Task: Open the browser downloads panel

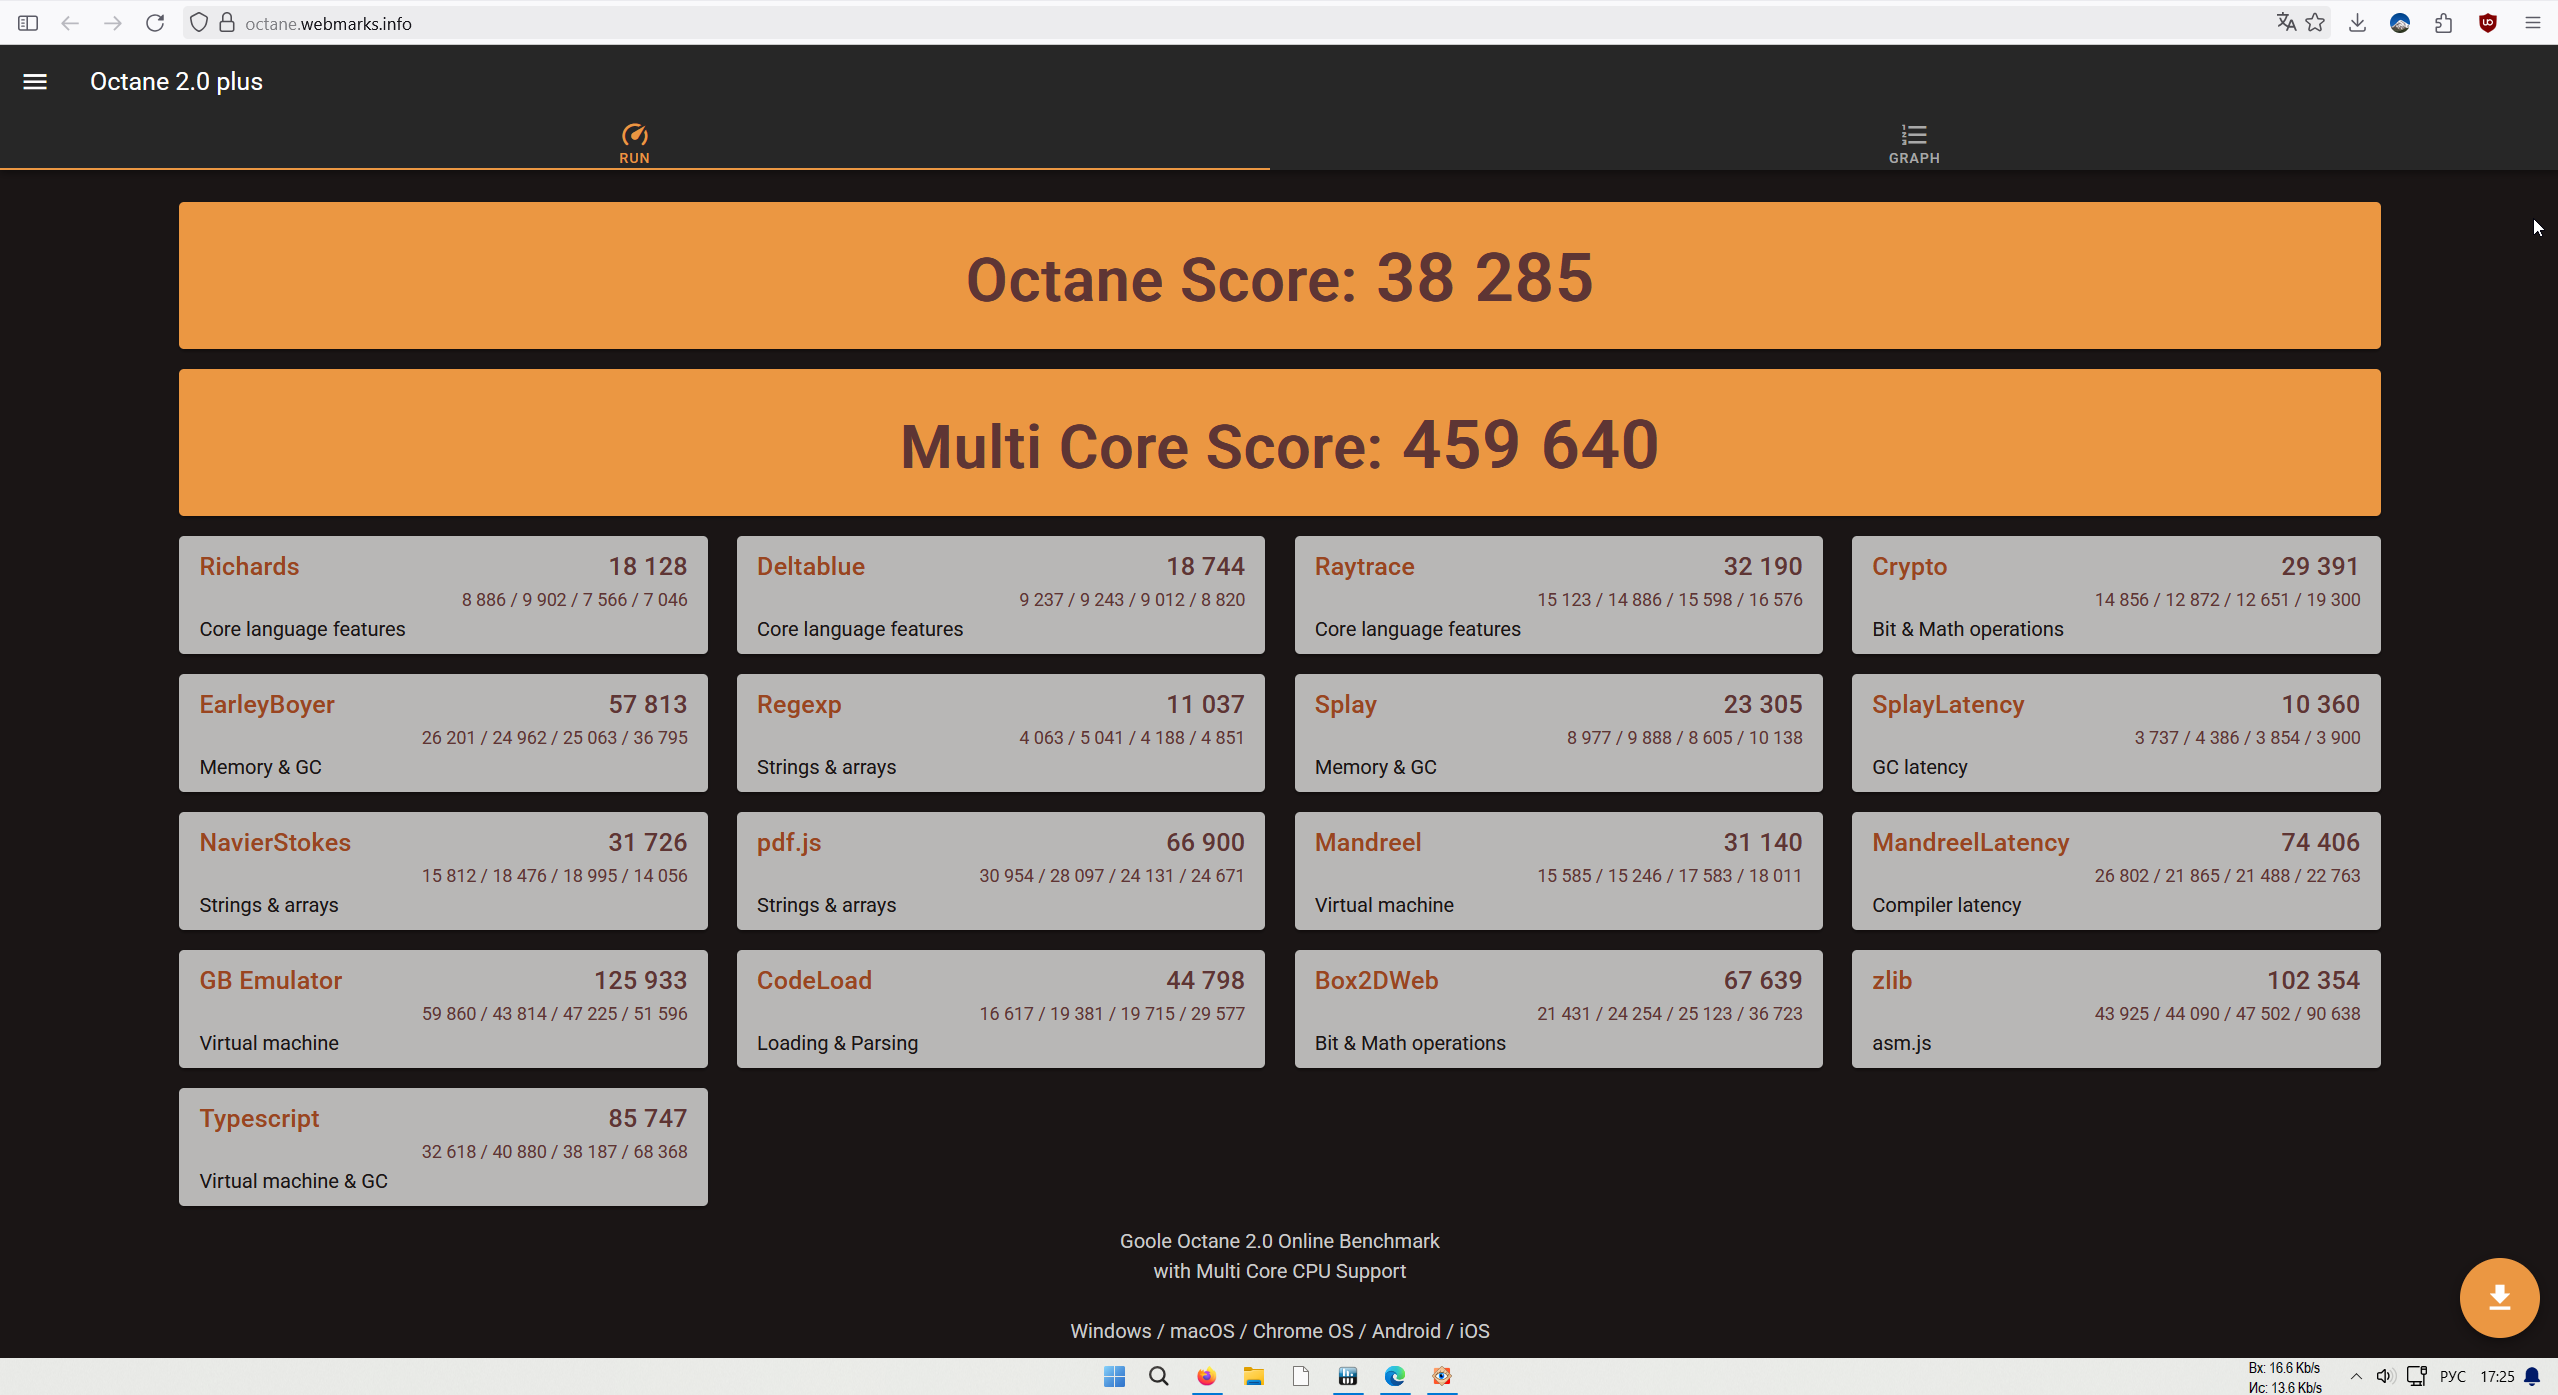Action: pyautogui.click(x=2357, y=23)
